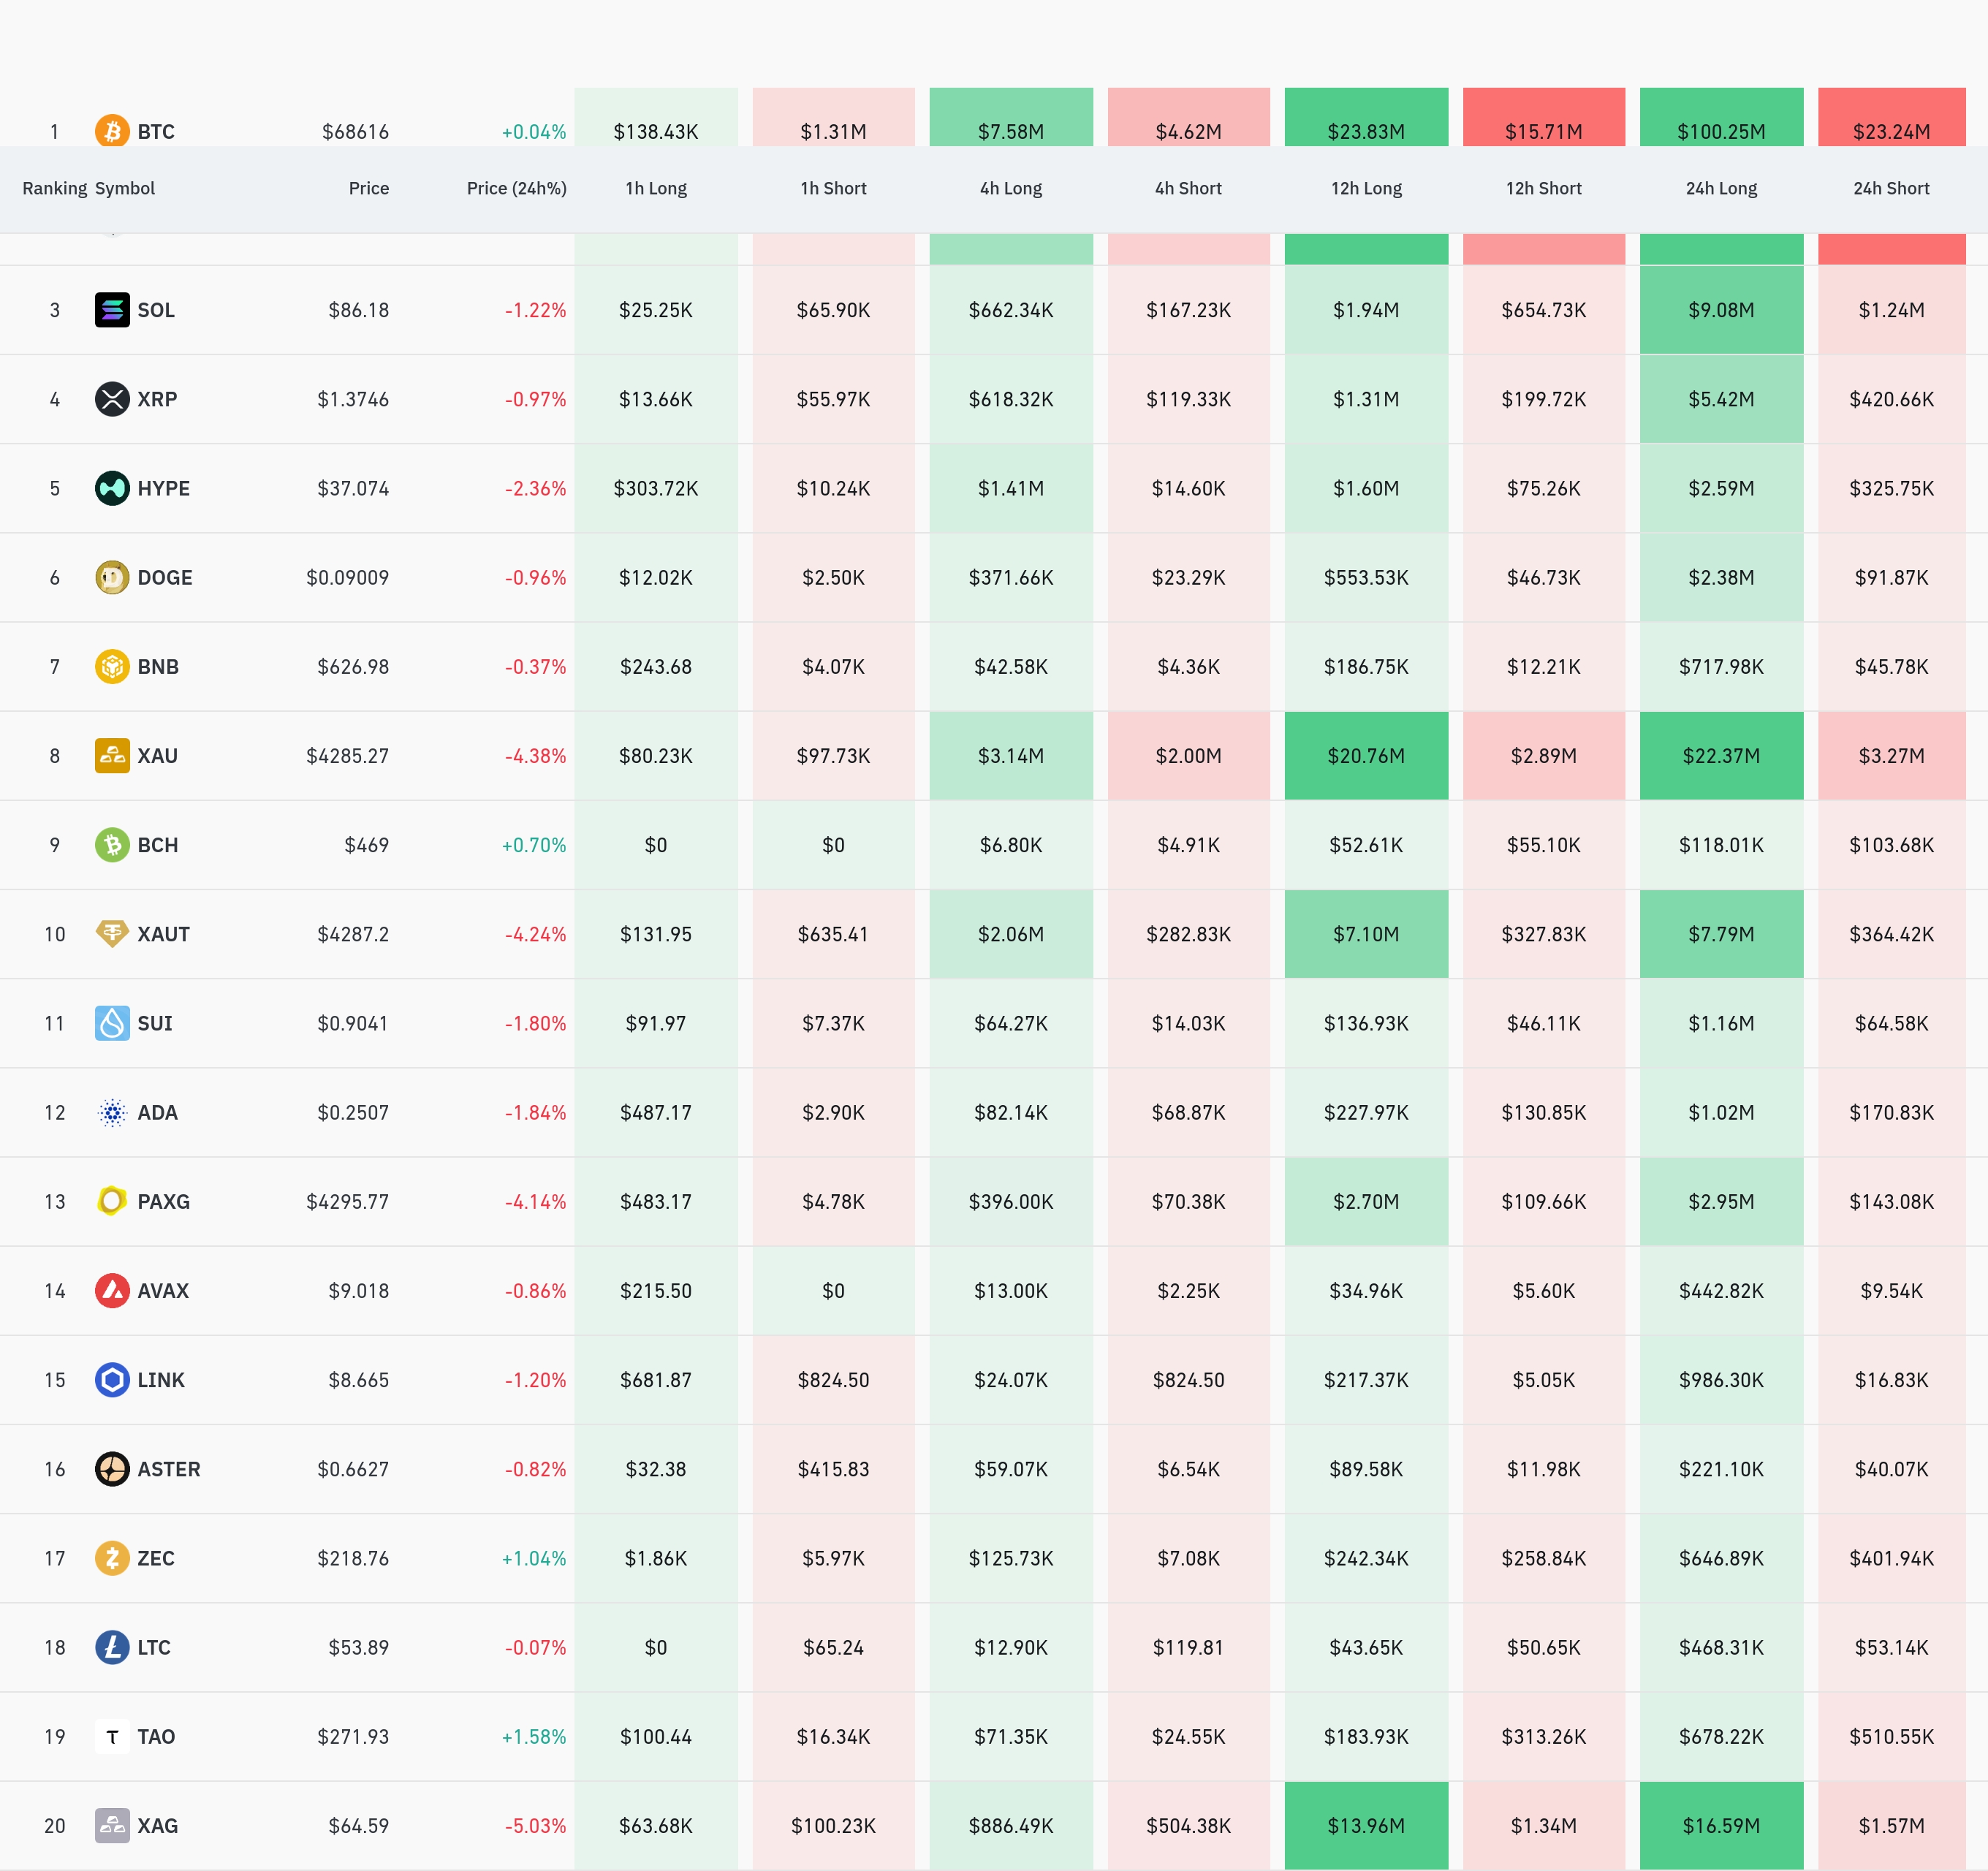This screenshot has height=1871, width=1988.
Task: Open the PAXG symbol link
Action: pyautogui.click(x=163, y=1202)
